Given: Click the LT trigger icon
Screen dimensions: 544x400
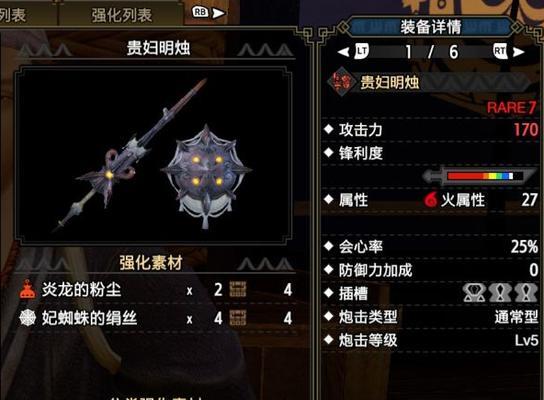Looking at the screenshot, I should pos(362,52).
